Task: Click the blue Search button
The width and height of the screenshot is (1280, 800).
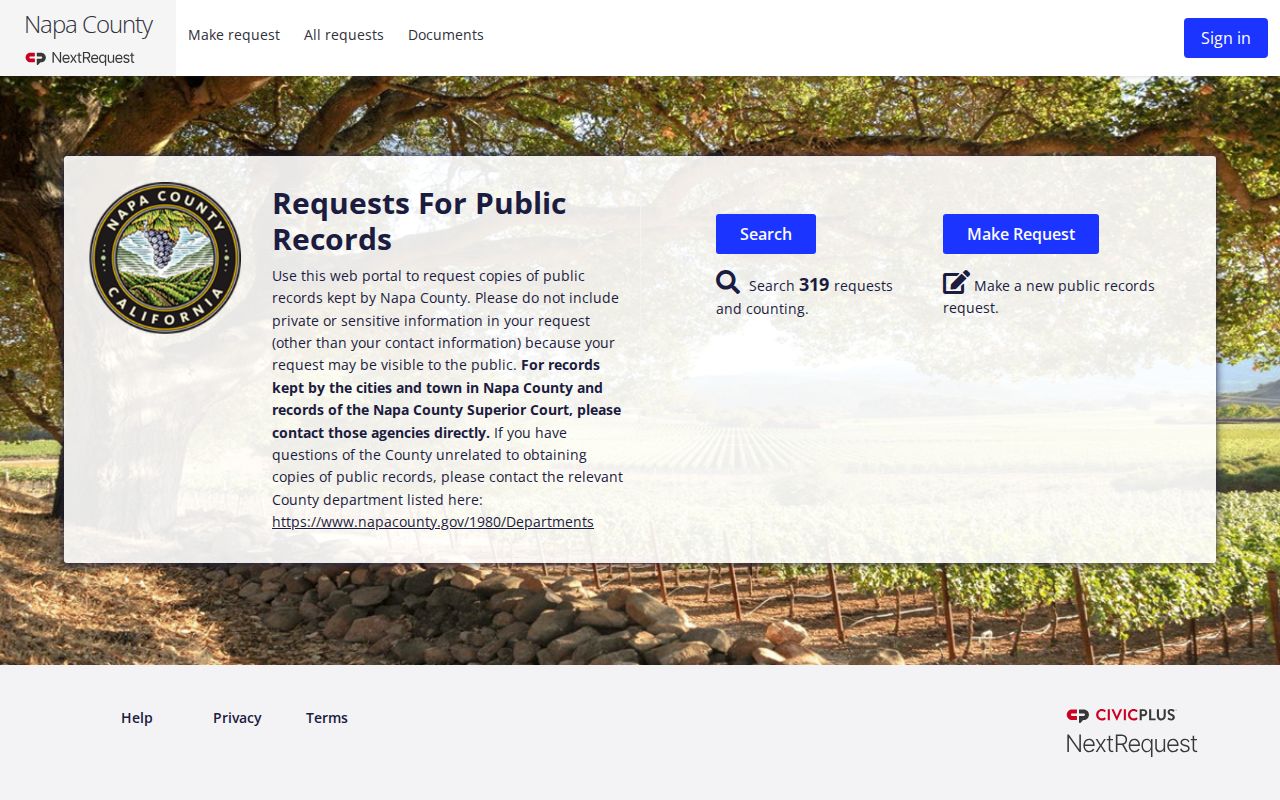Action: pyautogui.click(x=766, y=234)
